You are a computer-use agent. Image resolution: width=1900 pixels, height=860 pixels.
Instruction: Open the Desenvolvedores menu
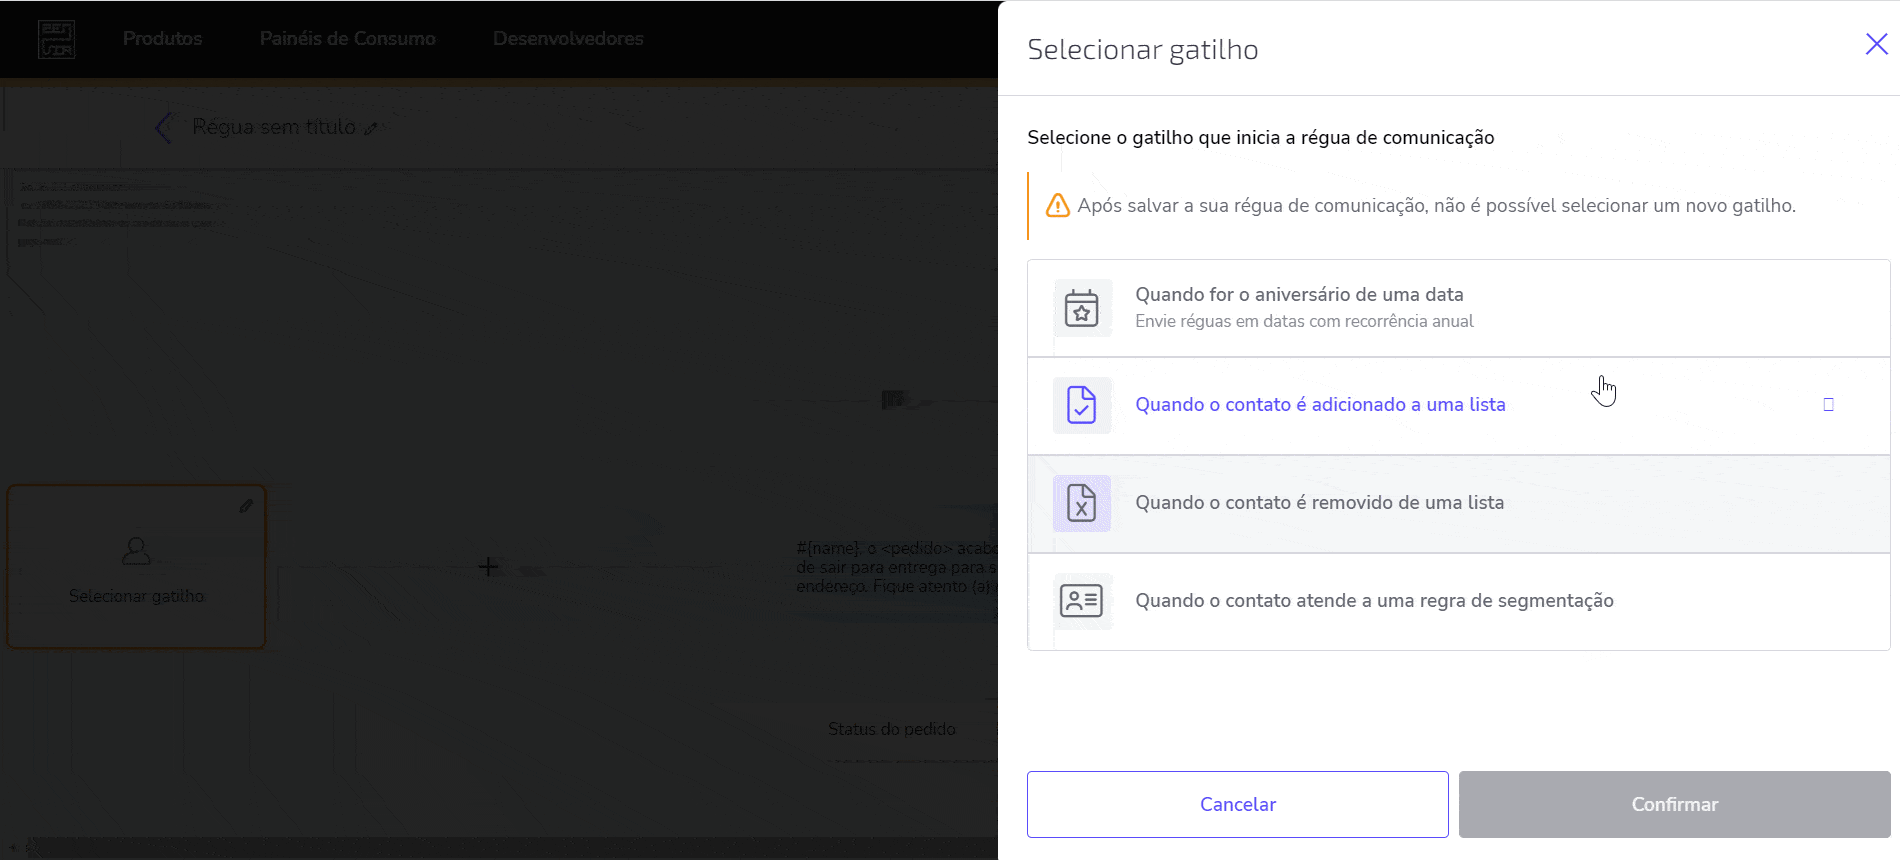click(568, 38)
